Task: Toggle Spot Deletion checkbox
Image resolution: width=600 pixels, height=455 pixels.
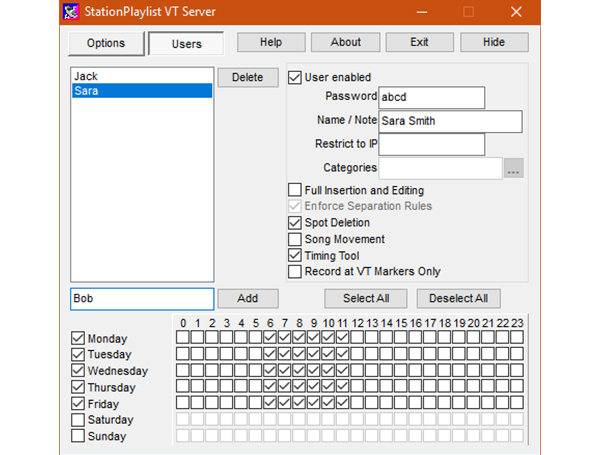Action: pyautogui.click(x=295, y=223)
